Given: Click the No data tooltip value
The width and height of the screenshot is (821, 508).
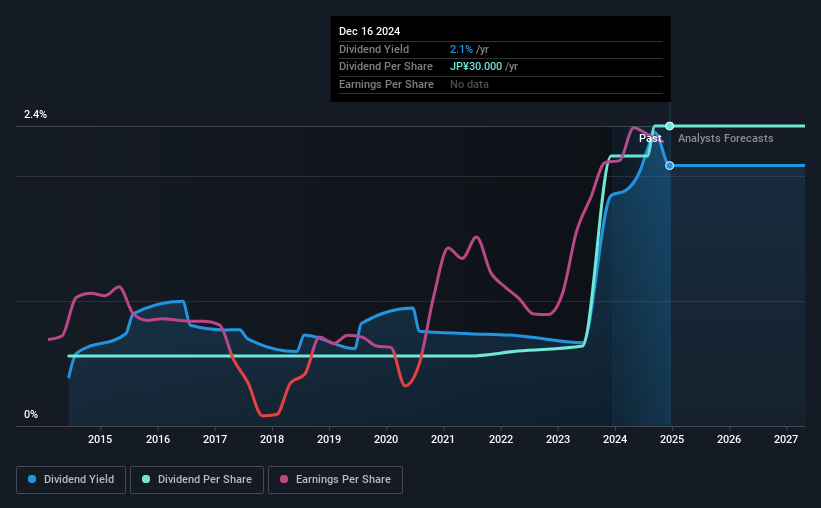Looking at the screenshot, I should click(469, 84).
